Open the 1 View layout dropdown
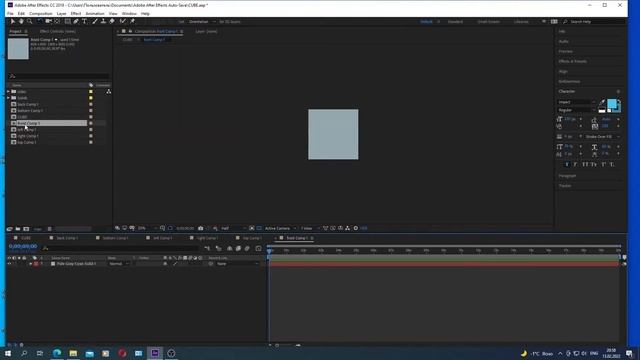Image resolution: width=640 pixels, height=360 pixels. [x=310, y=228]
